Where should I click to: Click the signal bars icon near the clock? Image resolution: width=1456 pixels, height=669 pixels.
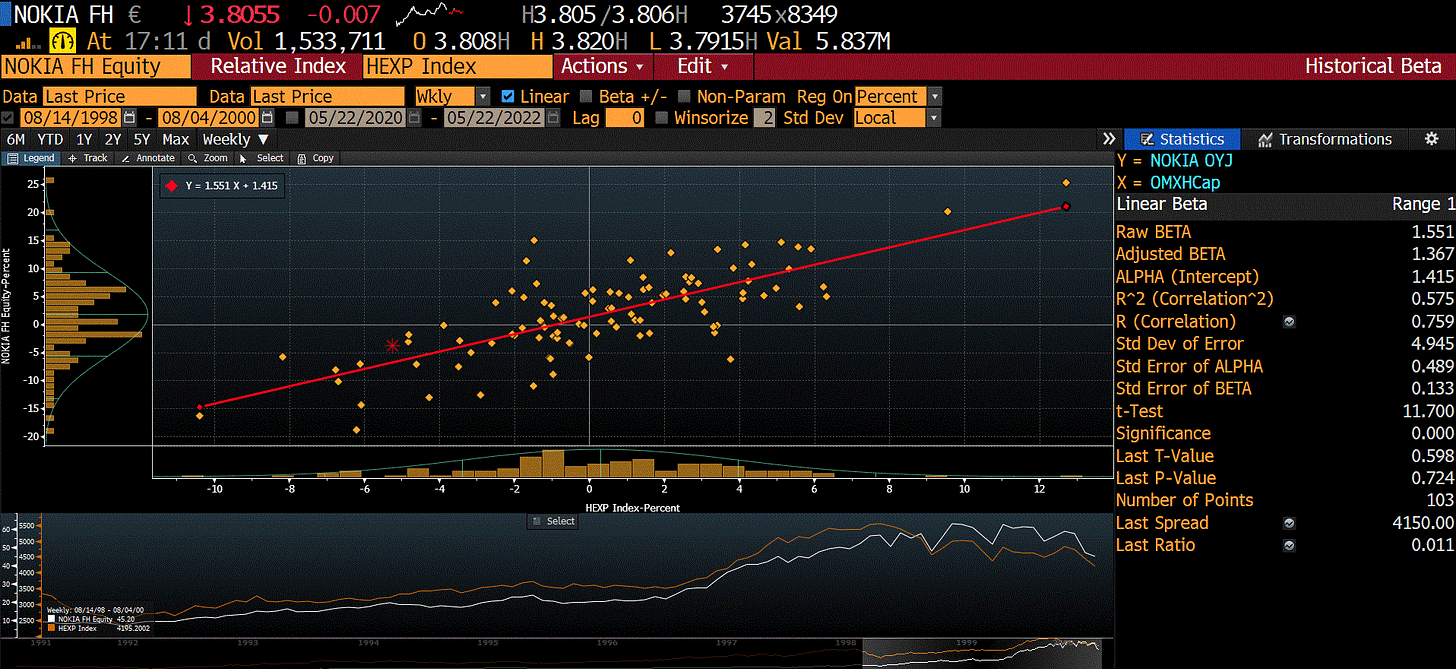point(28,44)
